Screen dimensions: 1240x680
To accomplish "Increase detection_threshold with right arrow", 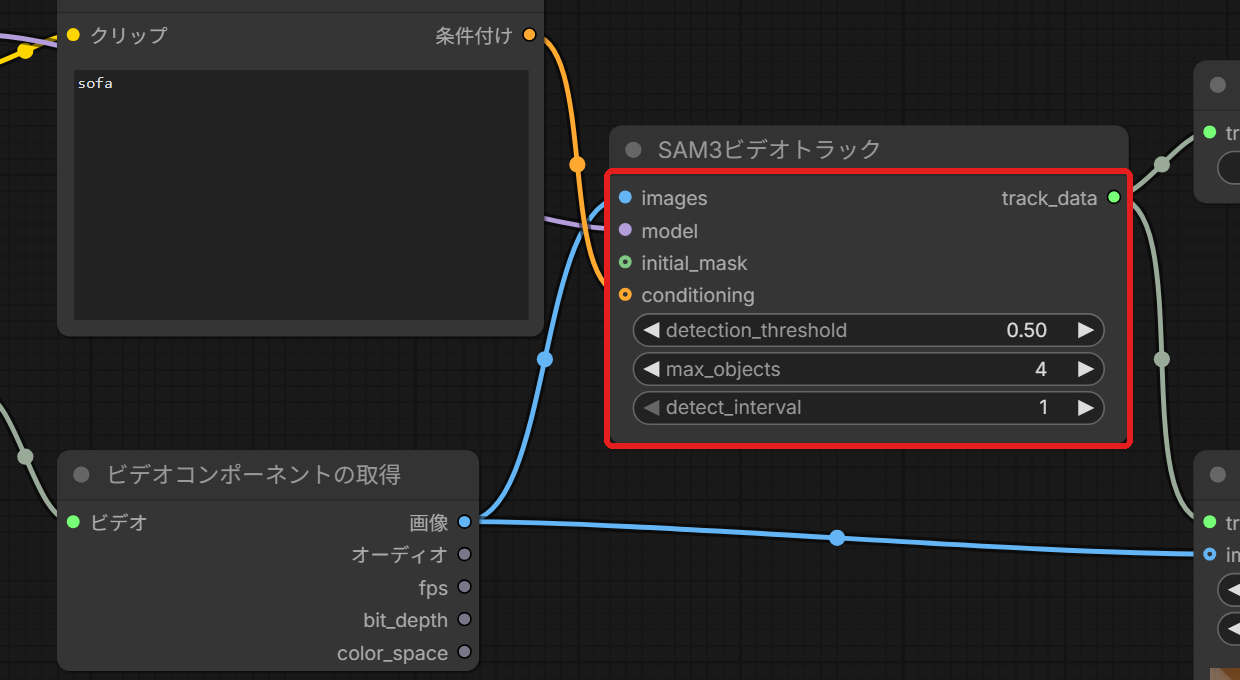I will tap(1085, 330).
